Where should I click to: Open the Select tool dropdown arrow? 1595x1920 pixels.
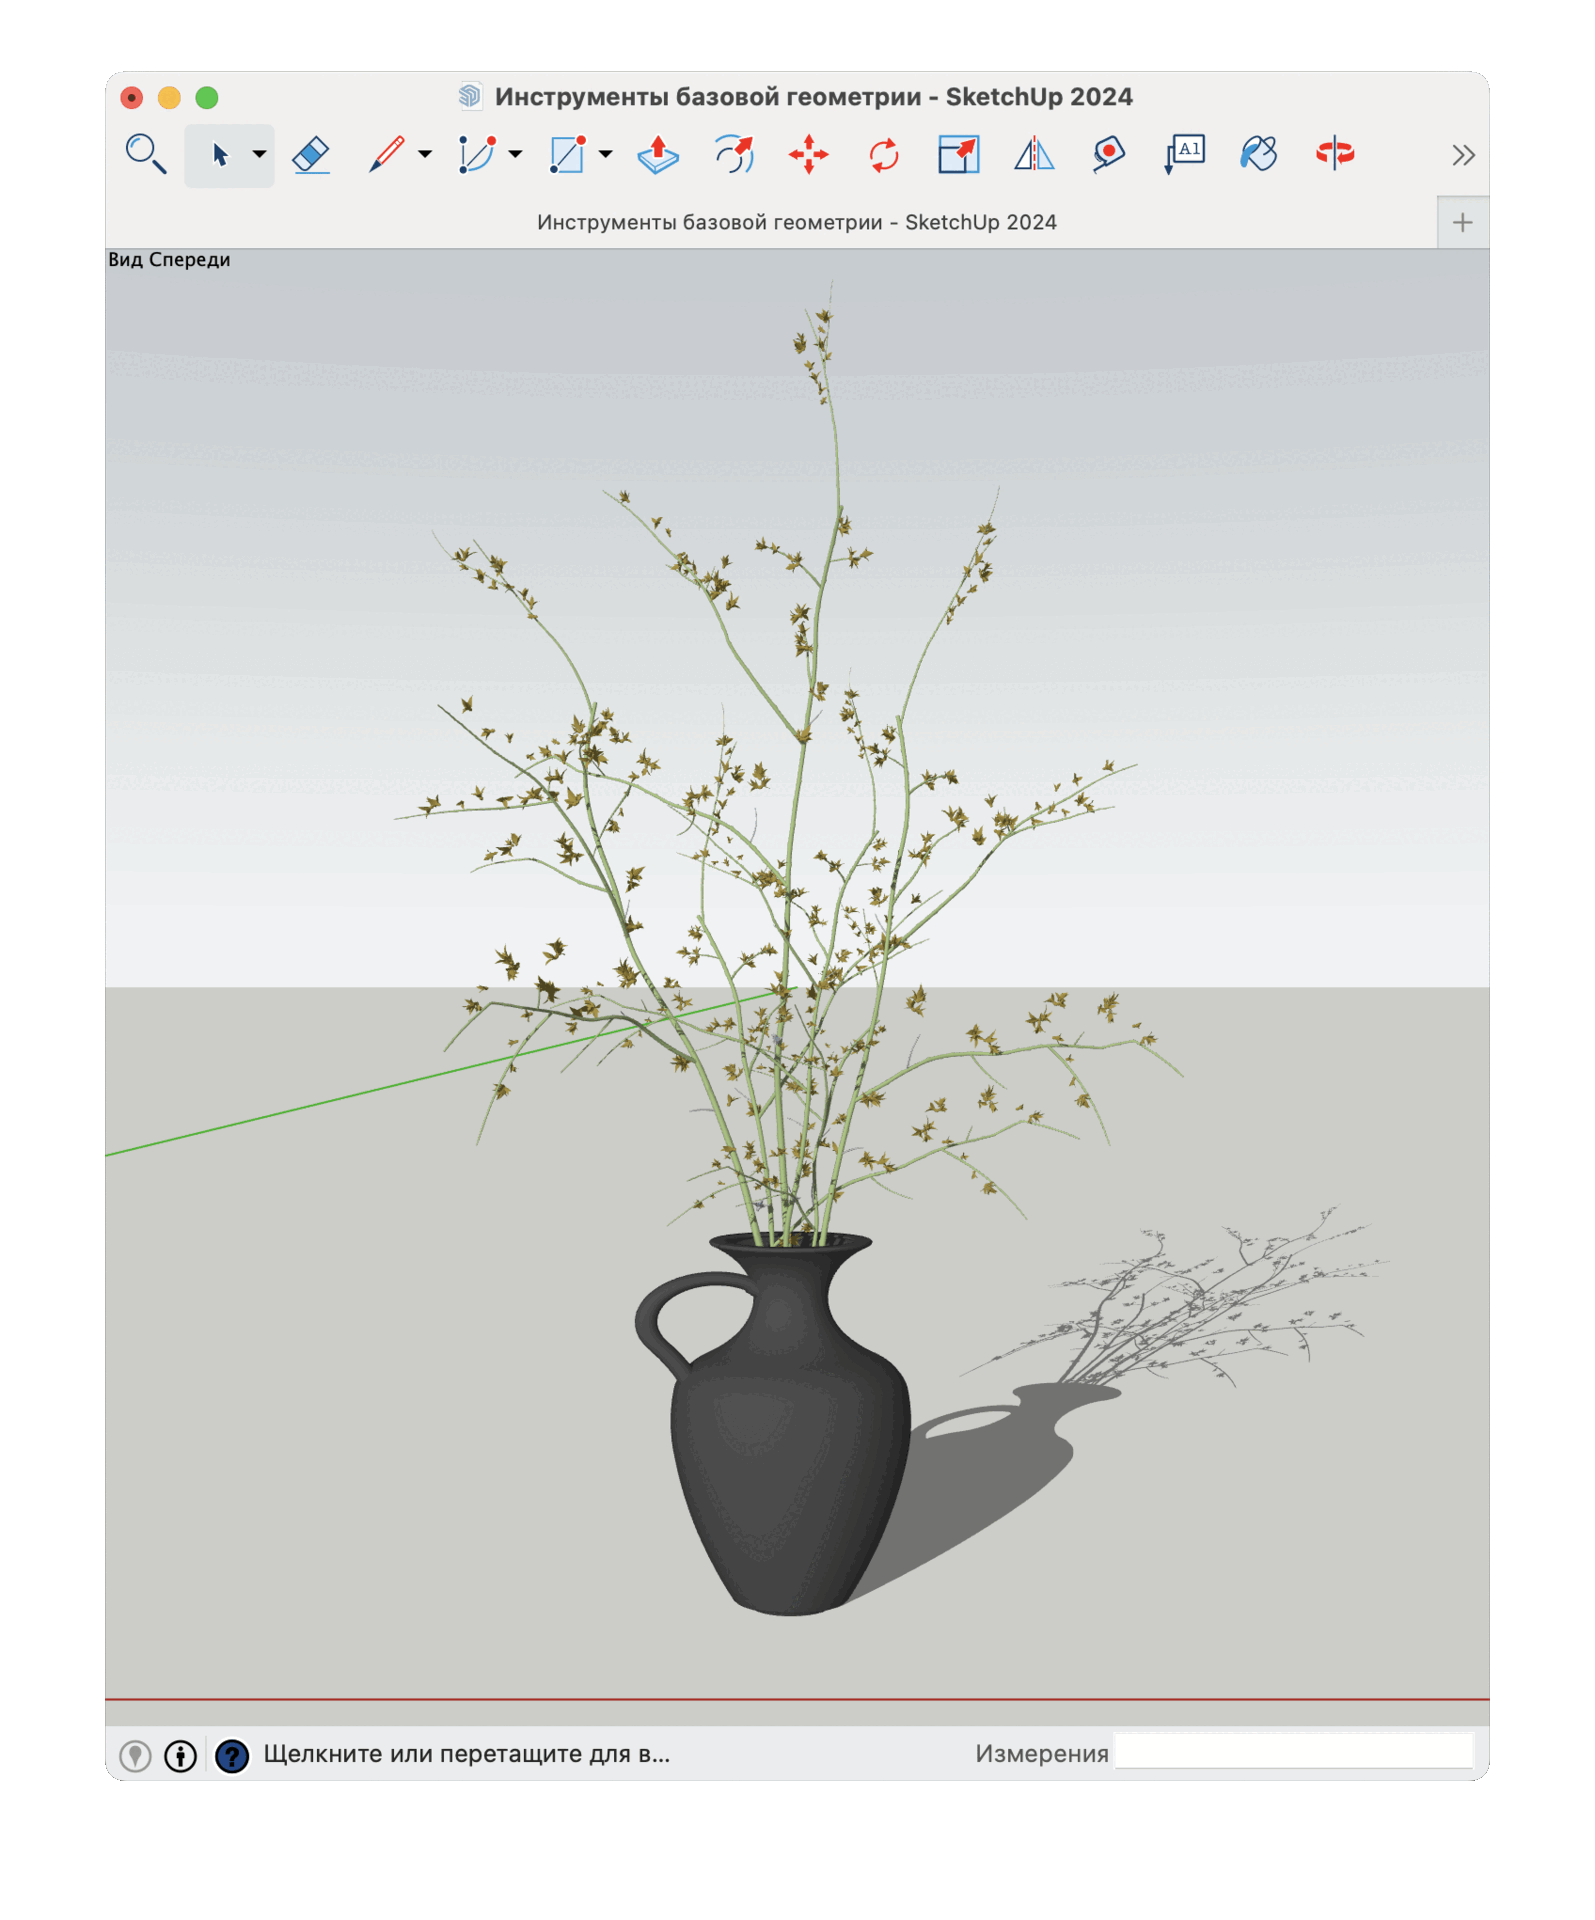[x=259, y=155]
